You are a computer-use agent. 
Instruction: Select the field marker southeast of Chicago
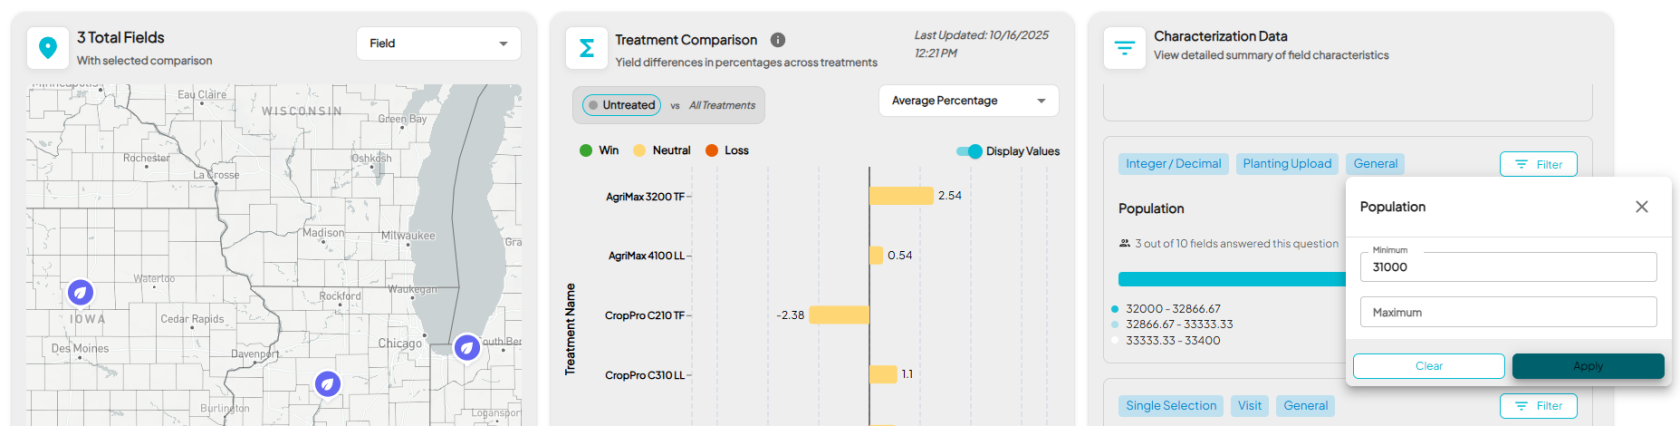[x=466, y=347]
